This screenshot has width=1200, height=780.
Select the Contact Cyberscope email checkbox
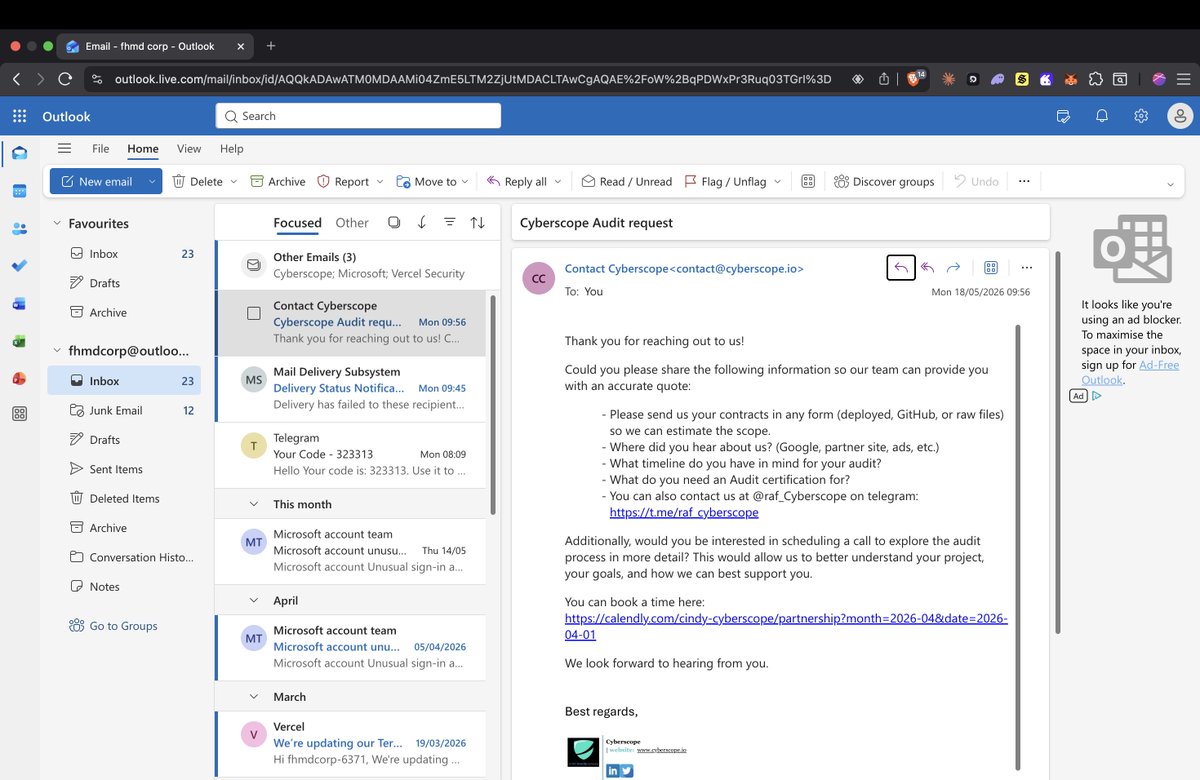click(x=254, y=313)
